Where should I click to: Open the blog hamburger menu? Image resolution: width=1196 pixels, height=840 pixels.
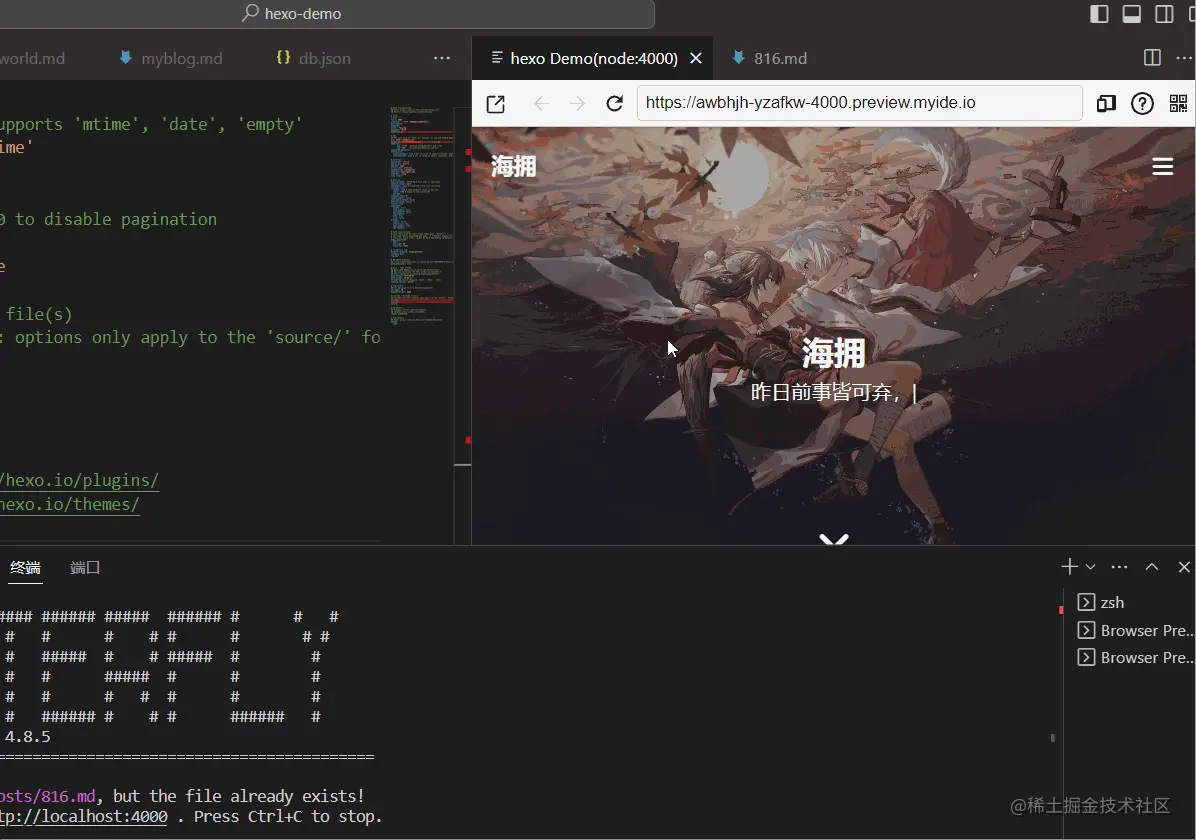[1162, 166]
